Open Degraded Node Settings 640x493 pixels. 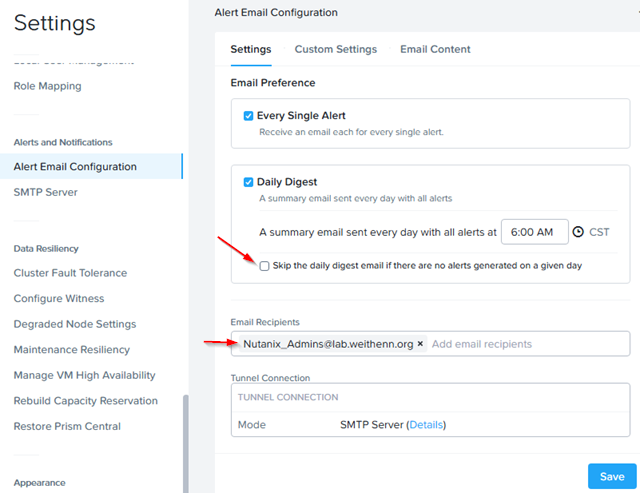click(75, 324)
